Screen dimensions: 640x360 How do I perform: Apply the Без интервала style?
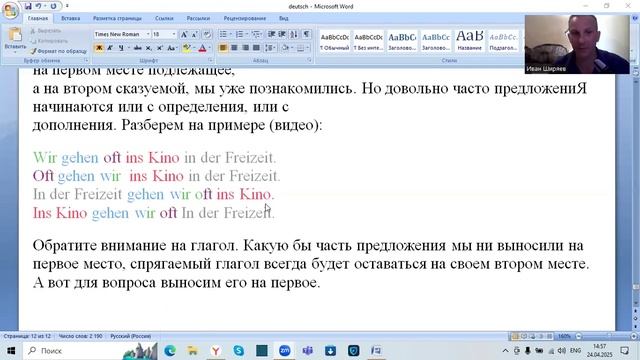point(368,41)
